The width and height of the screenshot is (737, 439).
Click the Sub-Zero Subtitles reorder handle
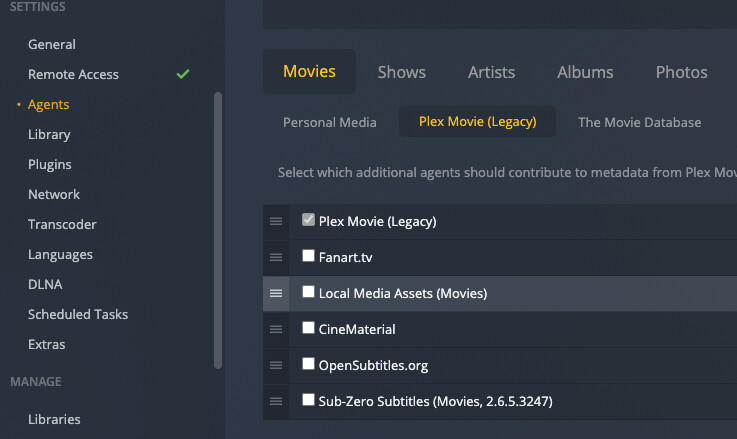(x=276, y=401)
